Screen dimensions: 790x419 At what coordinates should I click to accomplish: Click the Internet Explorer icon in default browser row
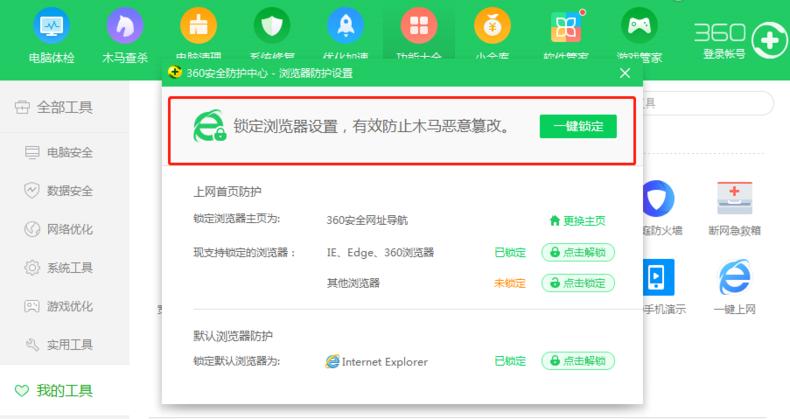[333, 362]
